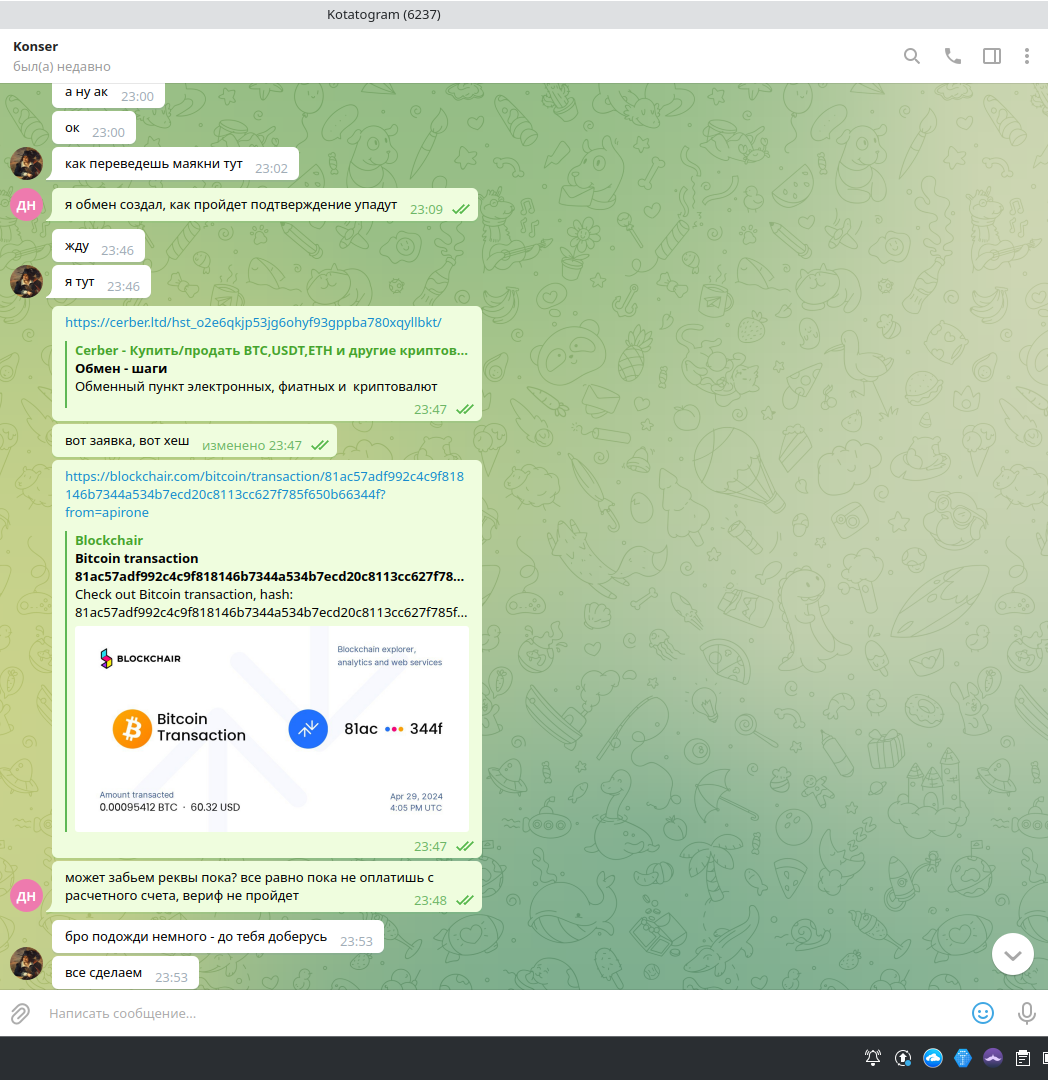Search in this chat with magnifier icon

click(x=912, y=56)
